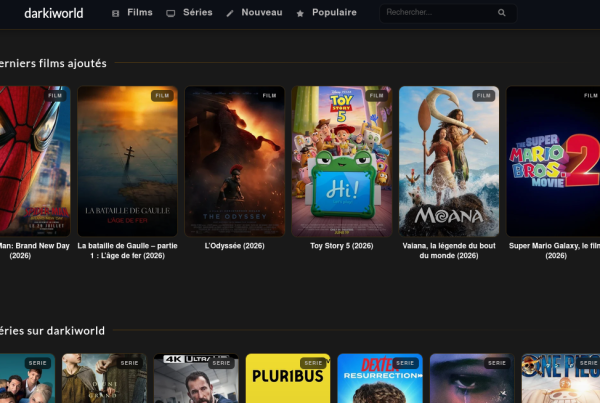Click the FILM badge on La bataille de Gaulle
600x403 pixels.
coord(162,96)
